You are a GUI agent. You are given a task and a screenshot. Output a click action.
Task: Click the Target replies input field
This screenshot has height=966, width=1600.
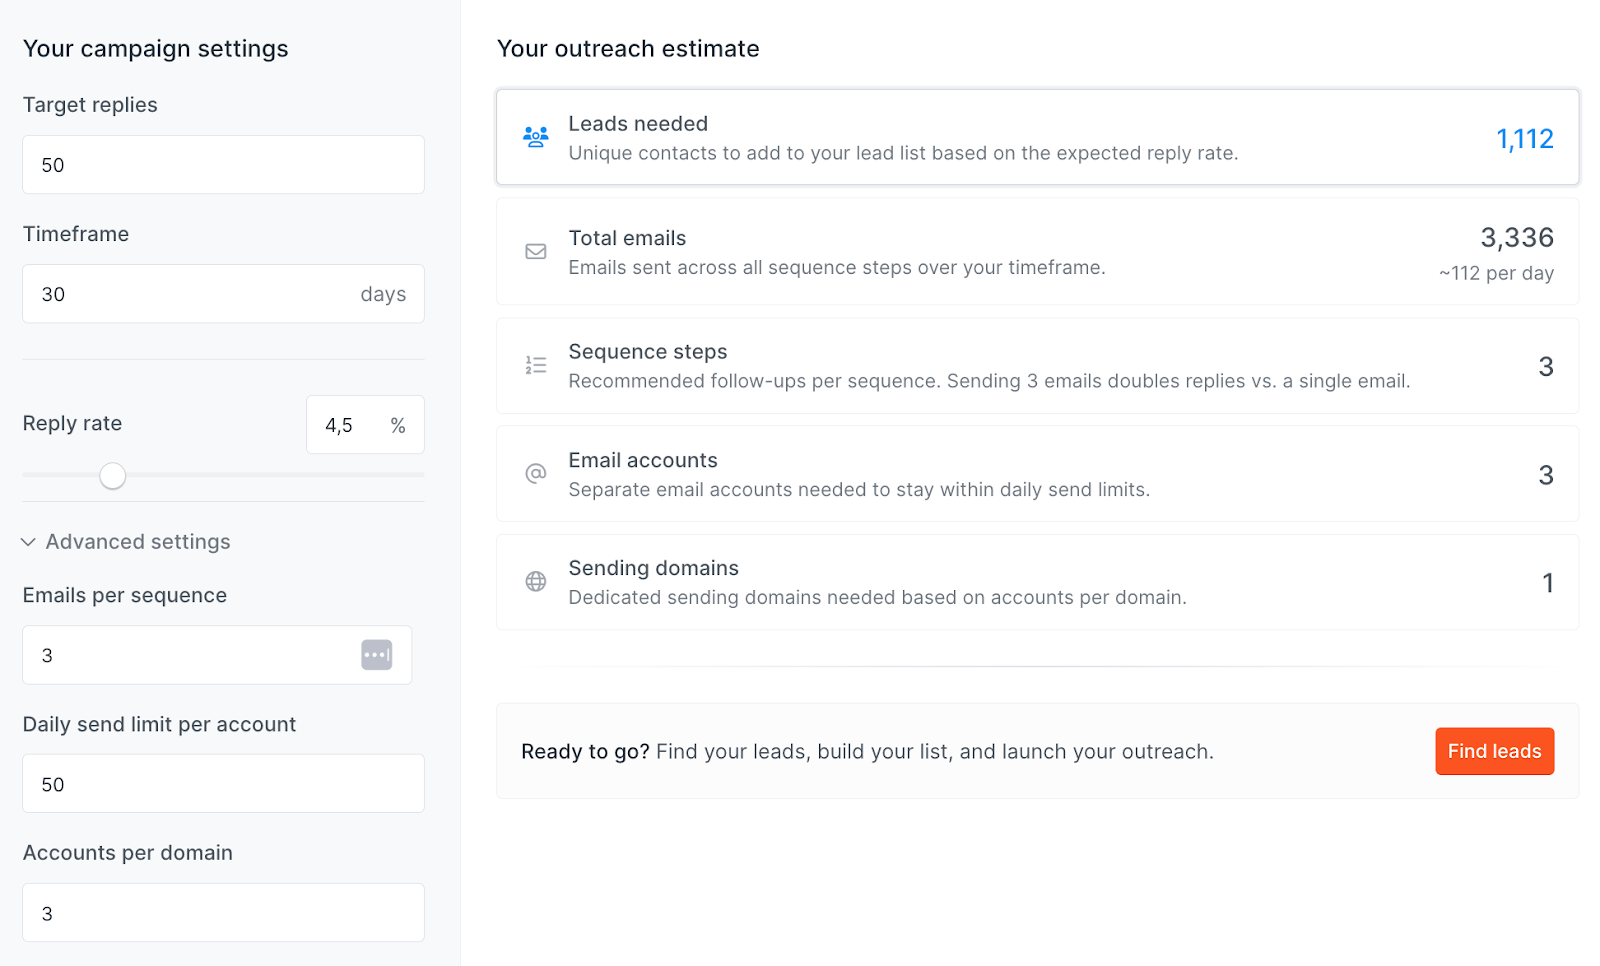(223, 165)
